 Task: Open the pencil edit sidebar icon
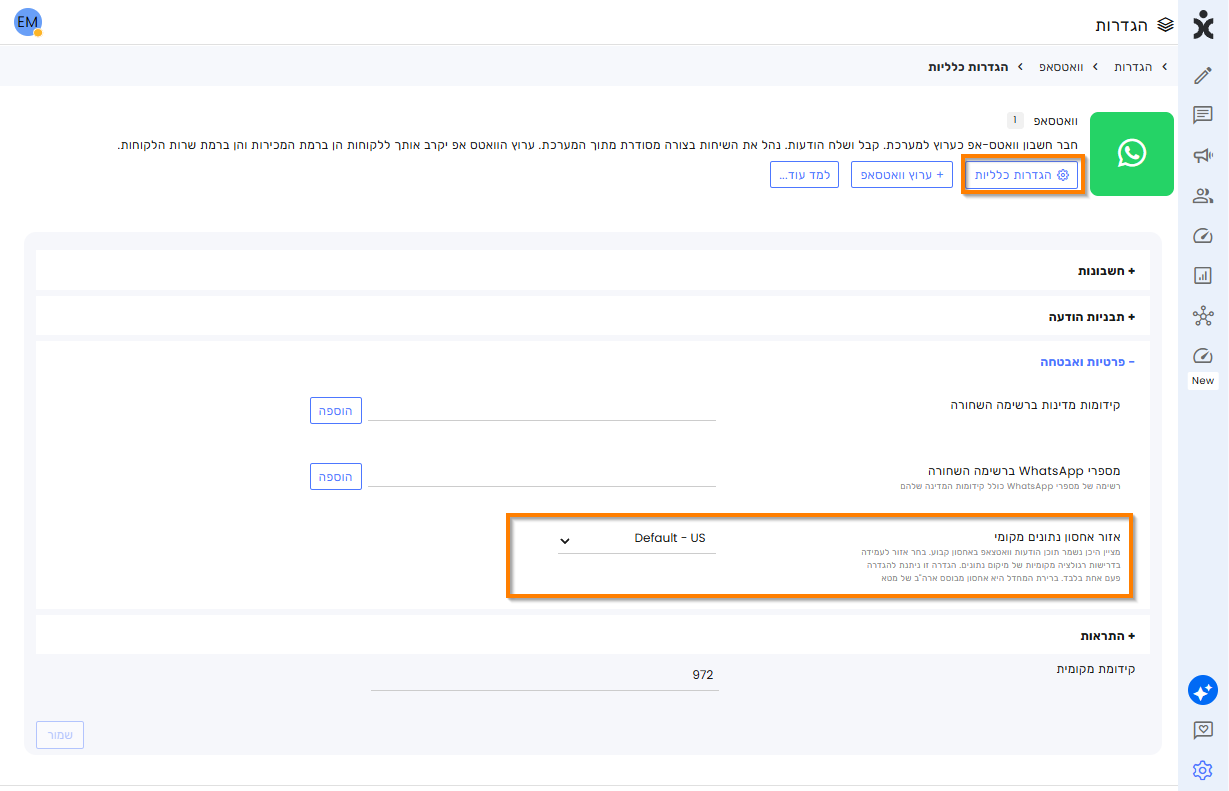pos(1203,75)
